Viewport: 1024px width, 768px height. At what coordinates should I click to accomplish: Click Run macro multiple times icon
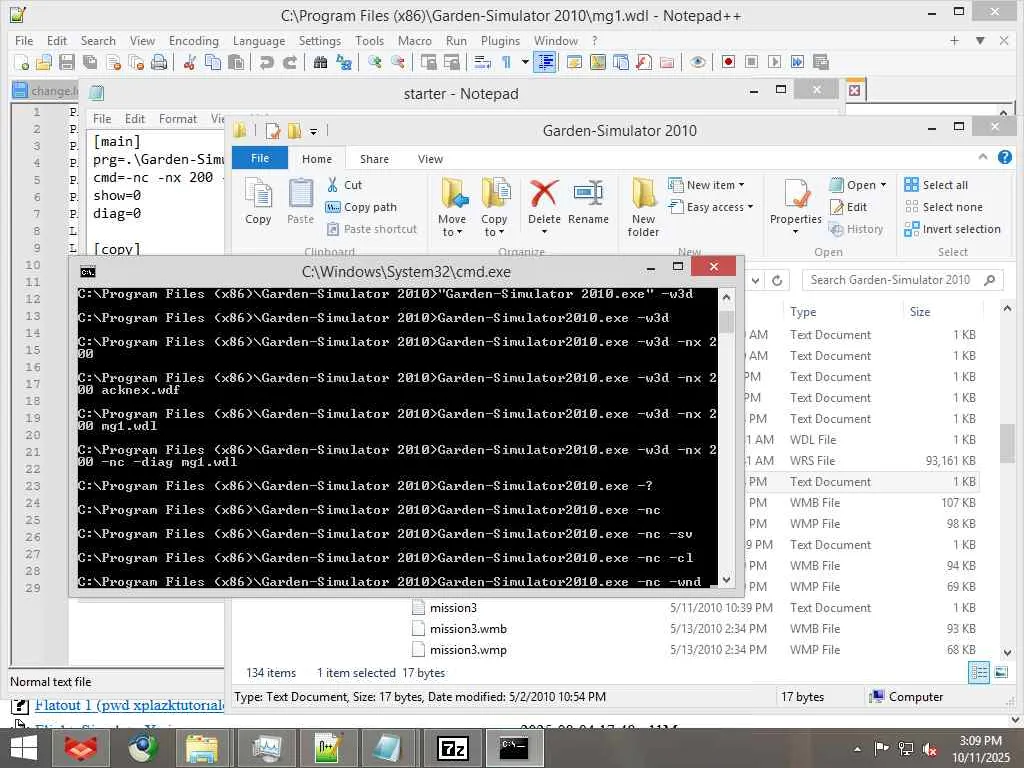pos(797,62)
